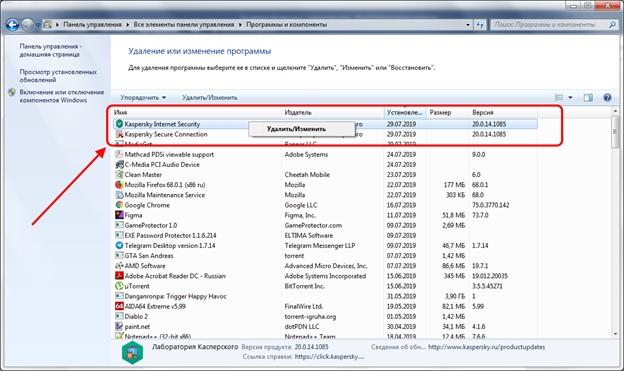Click the FinalWire Ltd. publisher cell
The image size is (624, 371).
[x=304, y=307]
